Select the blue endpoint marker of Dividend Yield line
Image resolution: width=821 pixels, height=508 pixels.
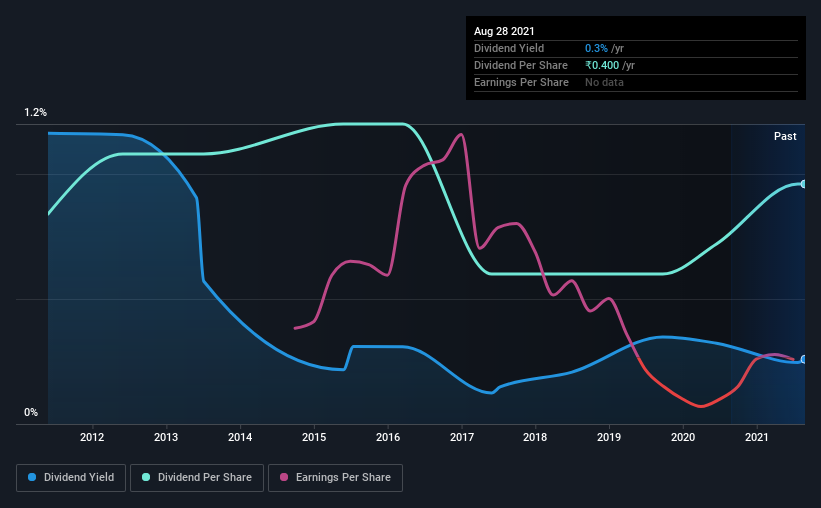click(803, 359)
